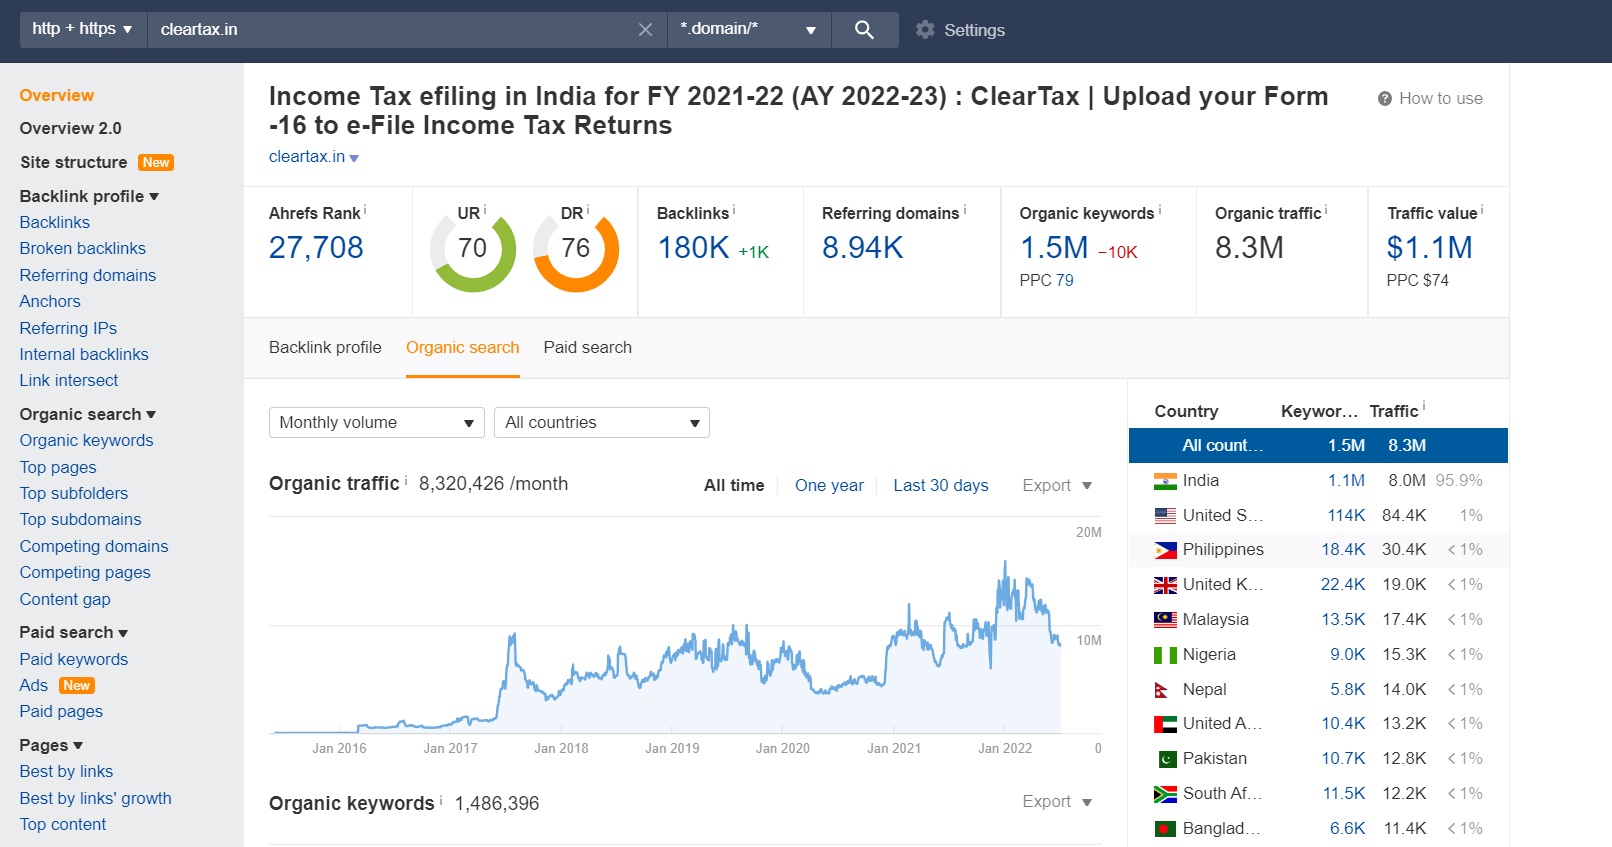Open the Settings link in header
Screen dimensions: 1612x847
click(974, 30)
